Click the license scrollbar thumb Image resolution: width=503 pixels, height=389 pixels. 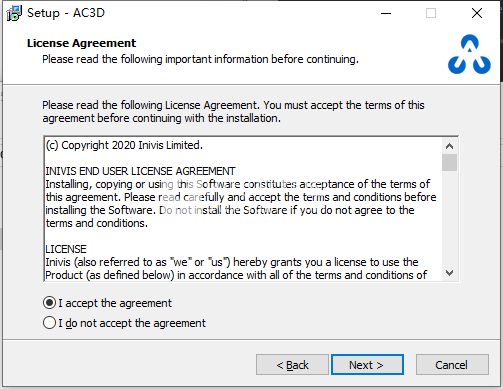pos(449,162)
